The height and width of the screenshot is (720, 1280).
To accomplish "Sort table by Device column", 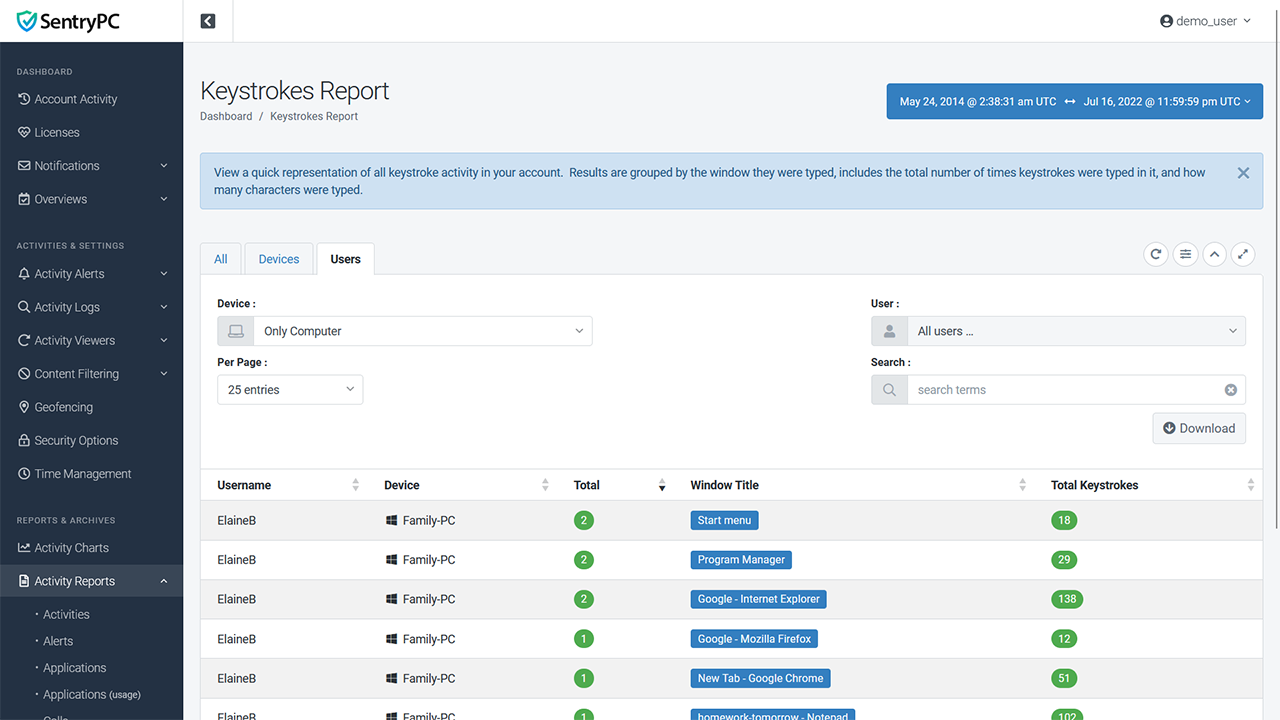I will pos(467,485).
